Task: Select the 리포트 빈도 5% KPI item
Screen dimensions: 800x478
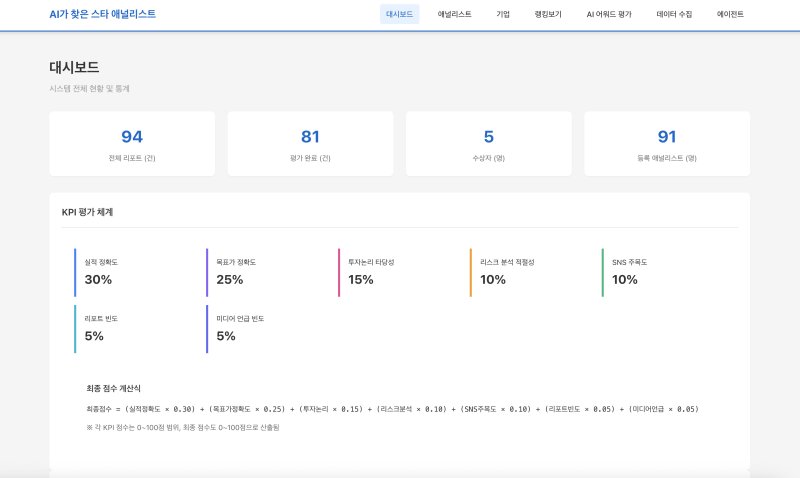Action: pos(135,329)
